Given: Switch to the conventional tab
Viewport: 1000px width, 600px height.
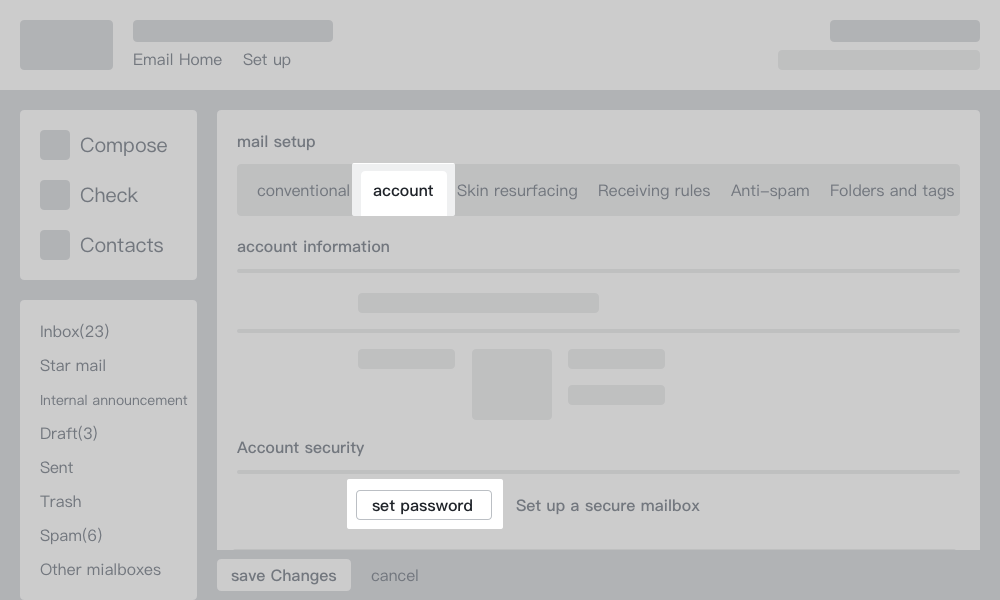Looking at the screenshot, I should coord(303,191).
